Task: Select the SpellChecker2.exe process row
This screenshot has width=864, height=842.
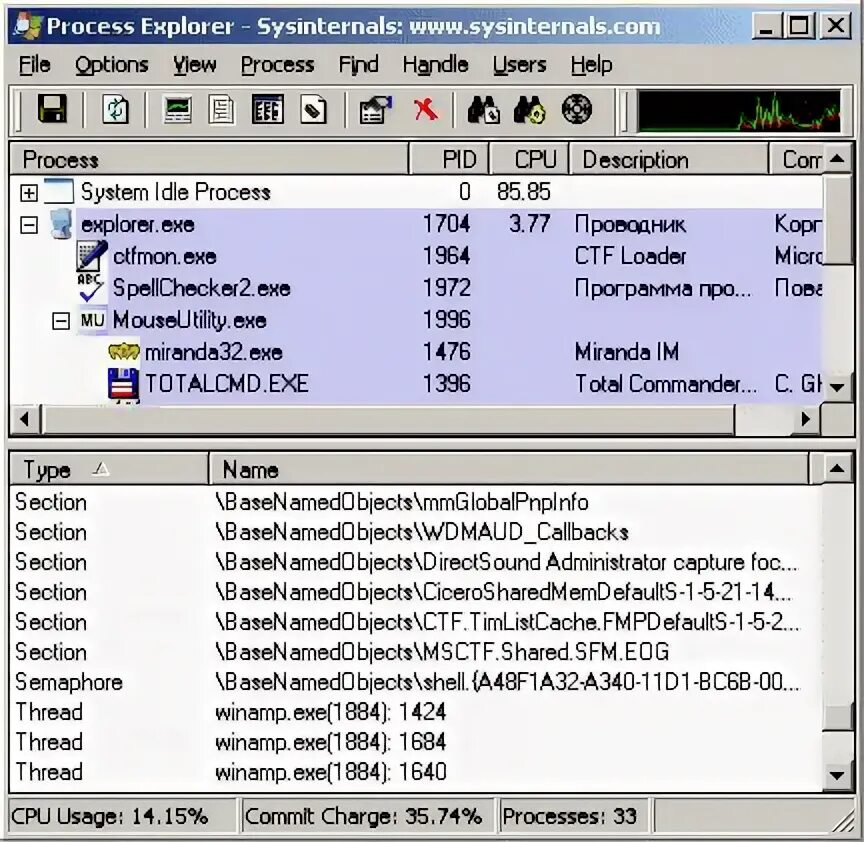Action: [x=417, y=288]
